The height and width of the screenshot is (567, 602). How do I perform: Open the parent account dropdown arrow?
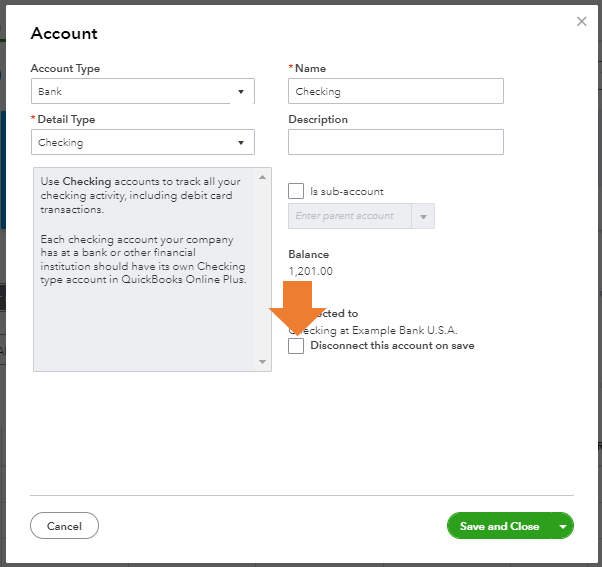pyautogui.click(x=424, y=217)
